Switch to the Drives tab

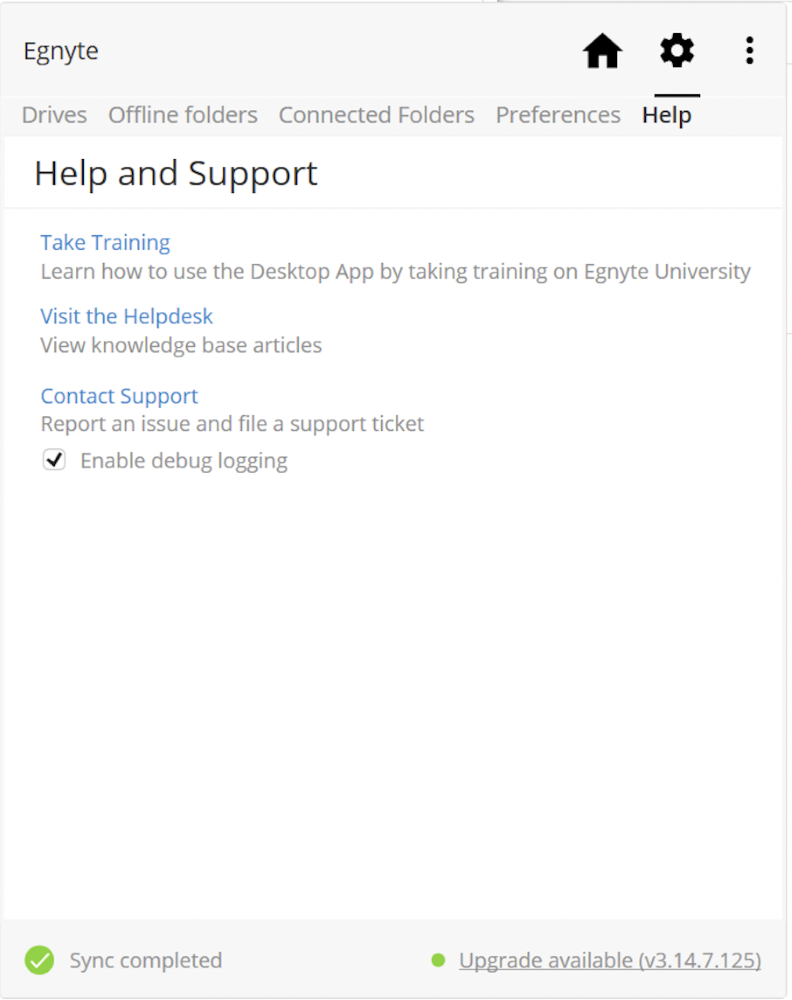53,115
